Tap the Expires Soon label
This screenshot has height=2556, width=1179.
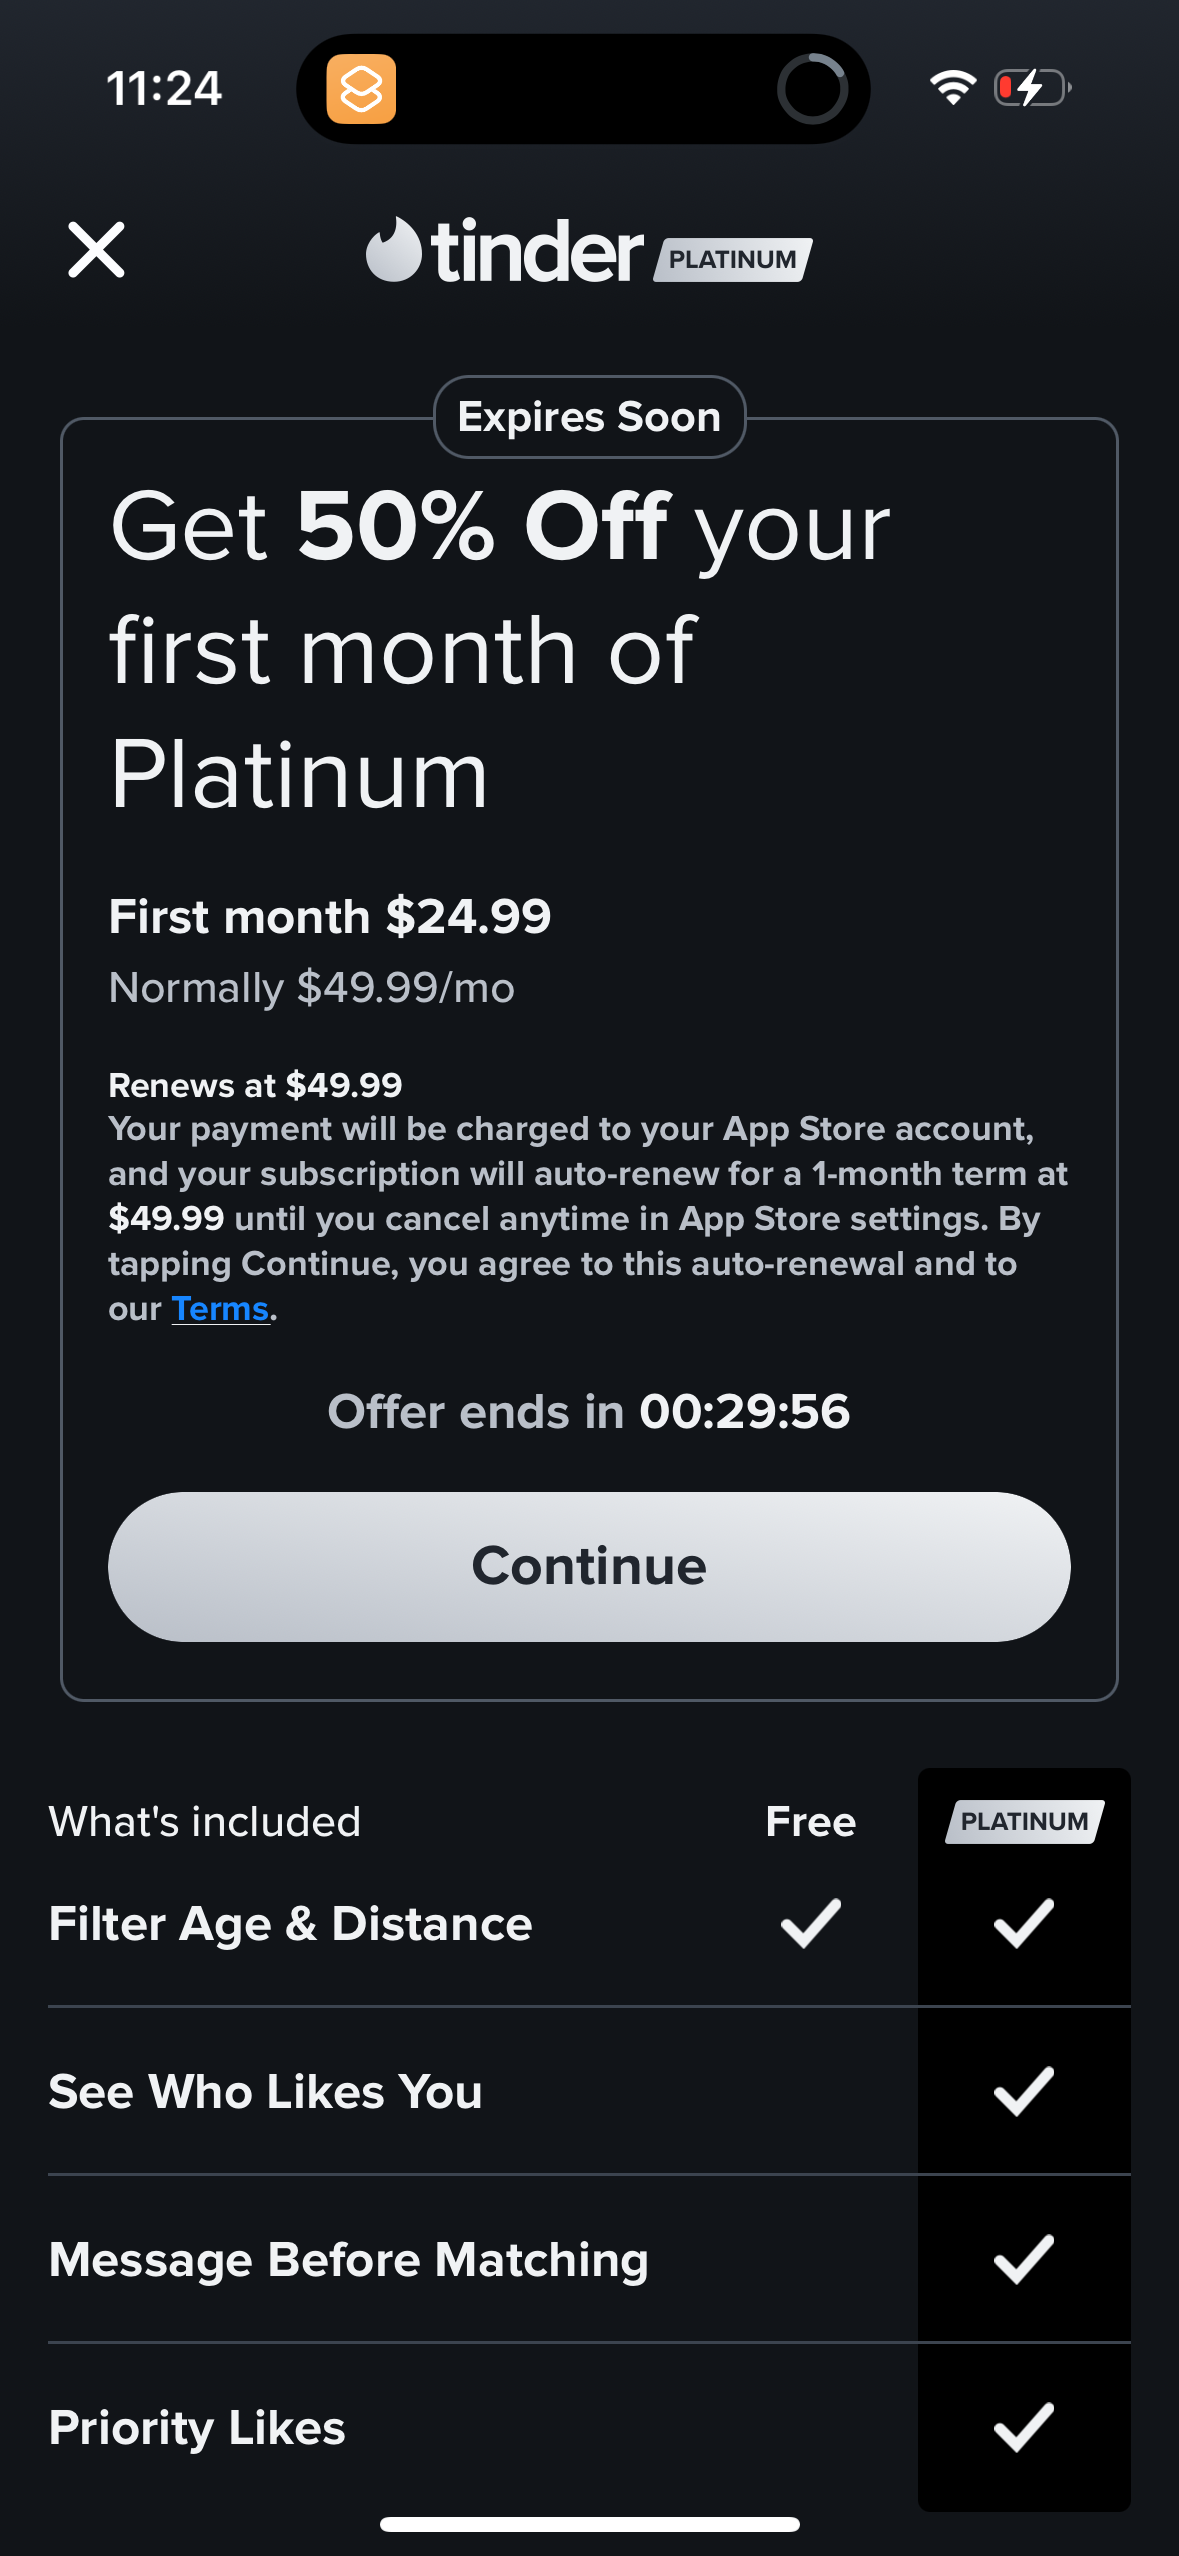[589, 417]
